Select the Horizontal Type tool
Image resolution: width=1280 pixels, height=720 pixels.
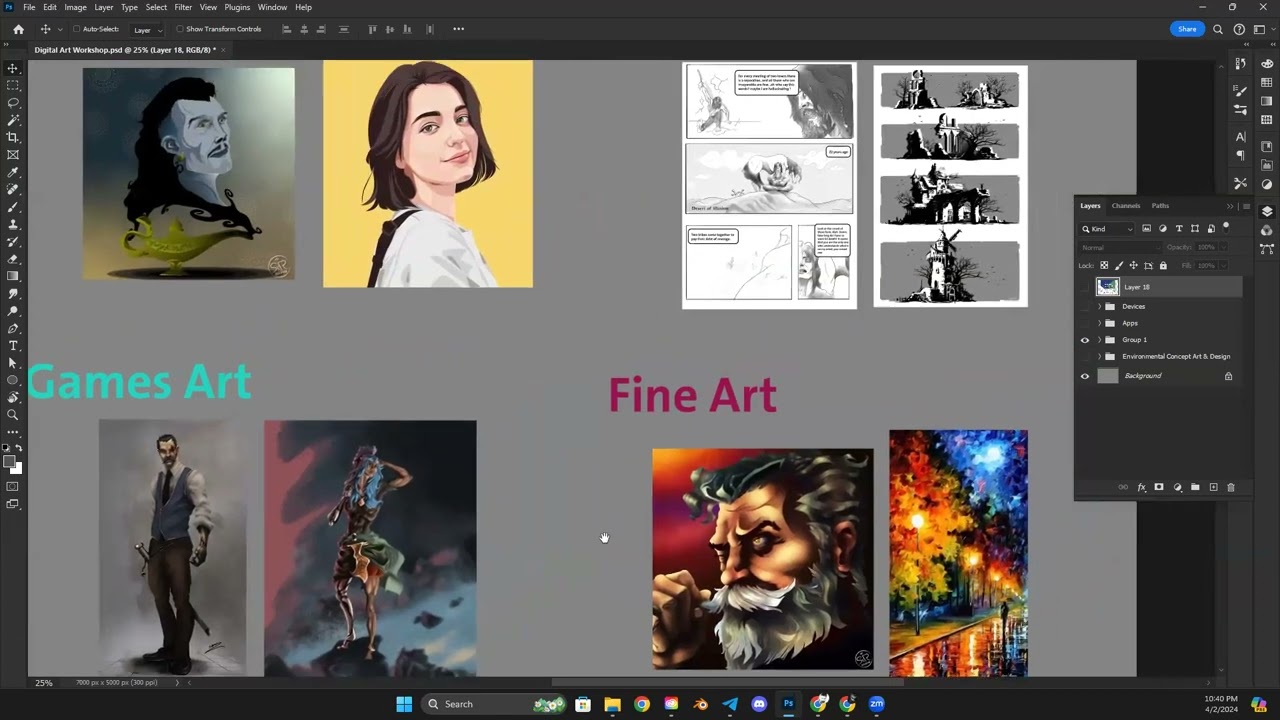[13, 345]
